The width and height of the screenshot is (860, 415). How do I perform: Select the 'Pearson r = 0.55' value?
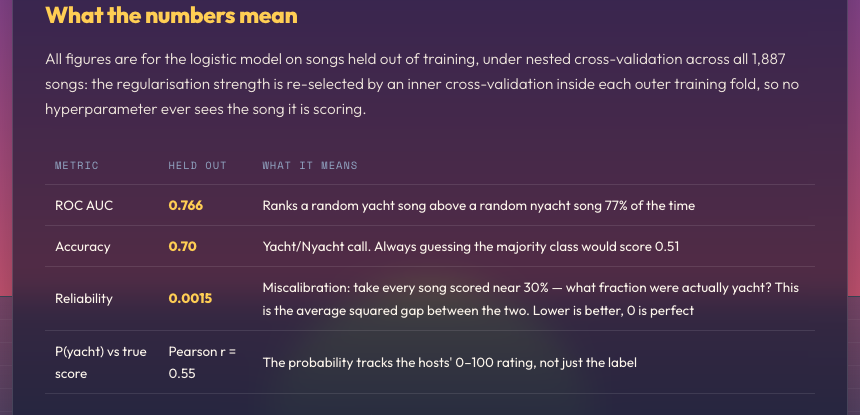click(202, 362)
